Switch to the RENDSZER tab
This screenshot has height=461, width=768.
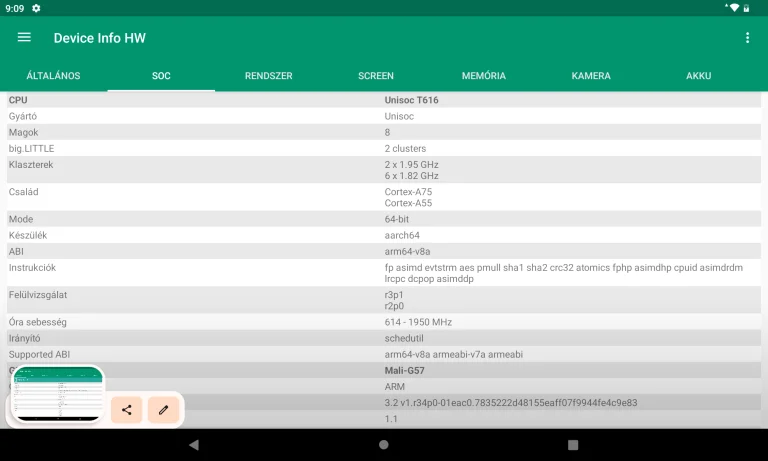click(x=268, y=76)
